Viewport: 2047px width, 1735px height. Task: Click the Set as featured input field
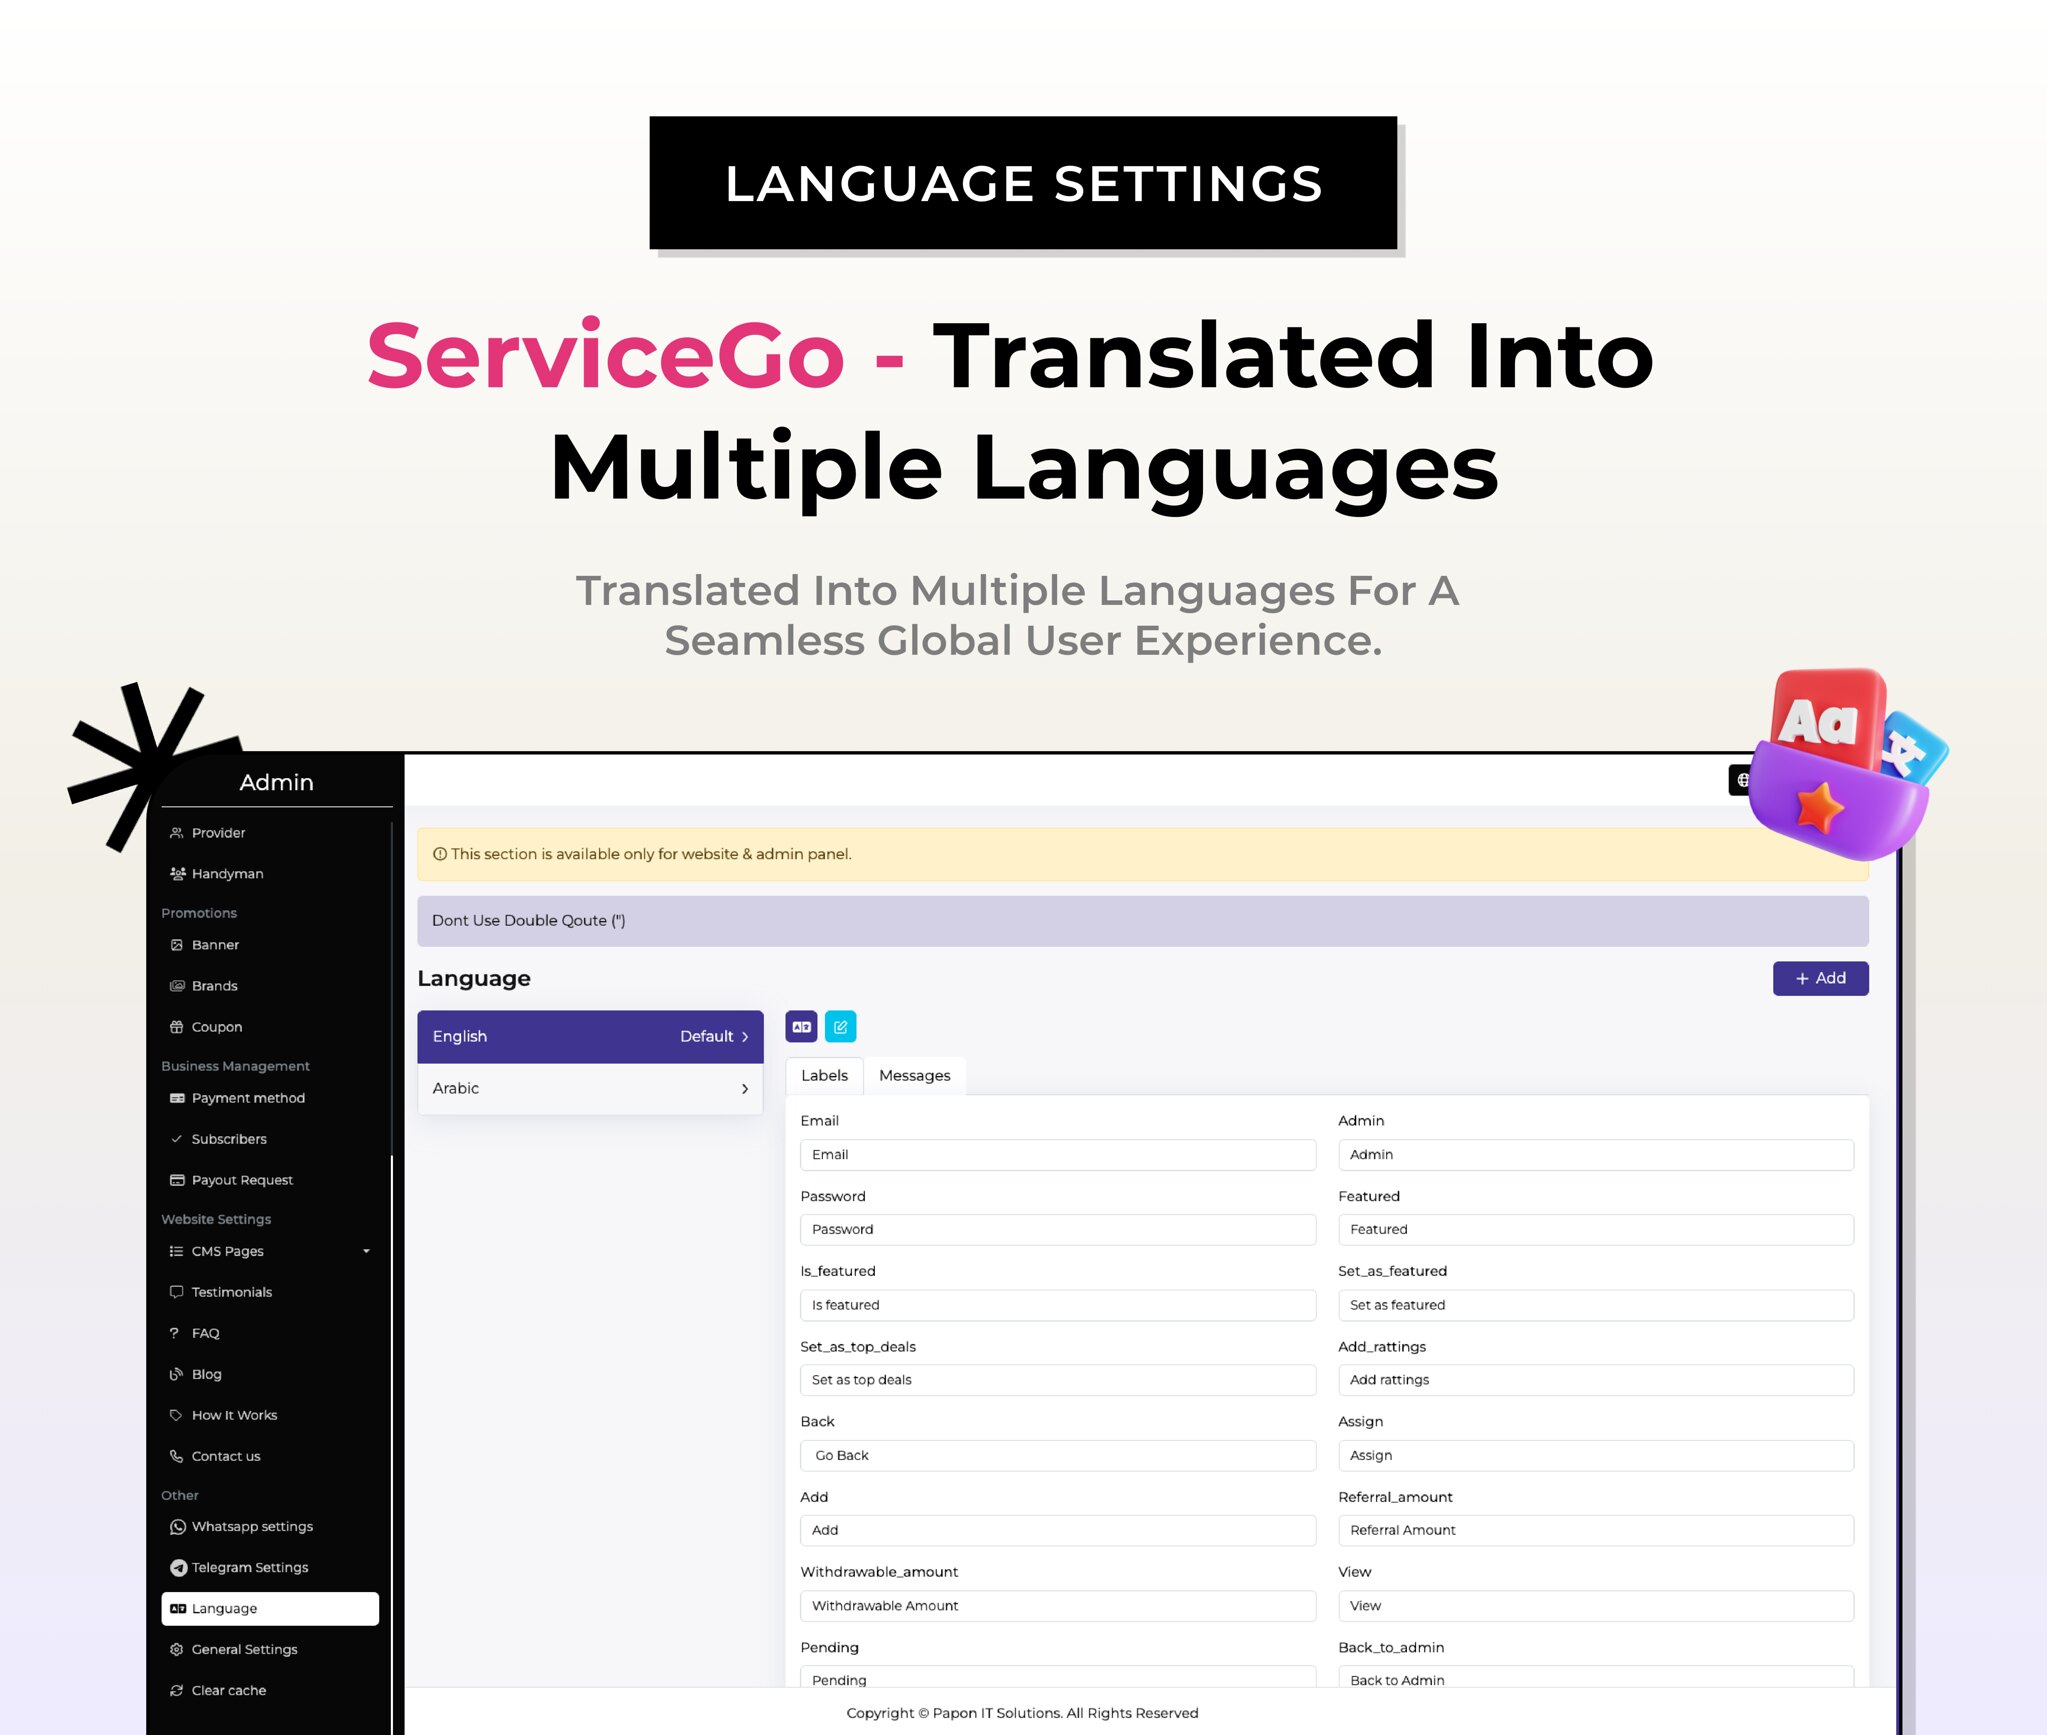1596,1305
